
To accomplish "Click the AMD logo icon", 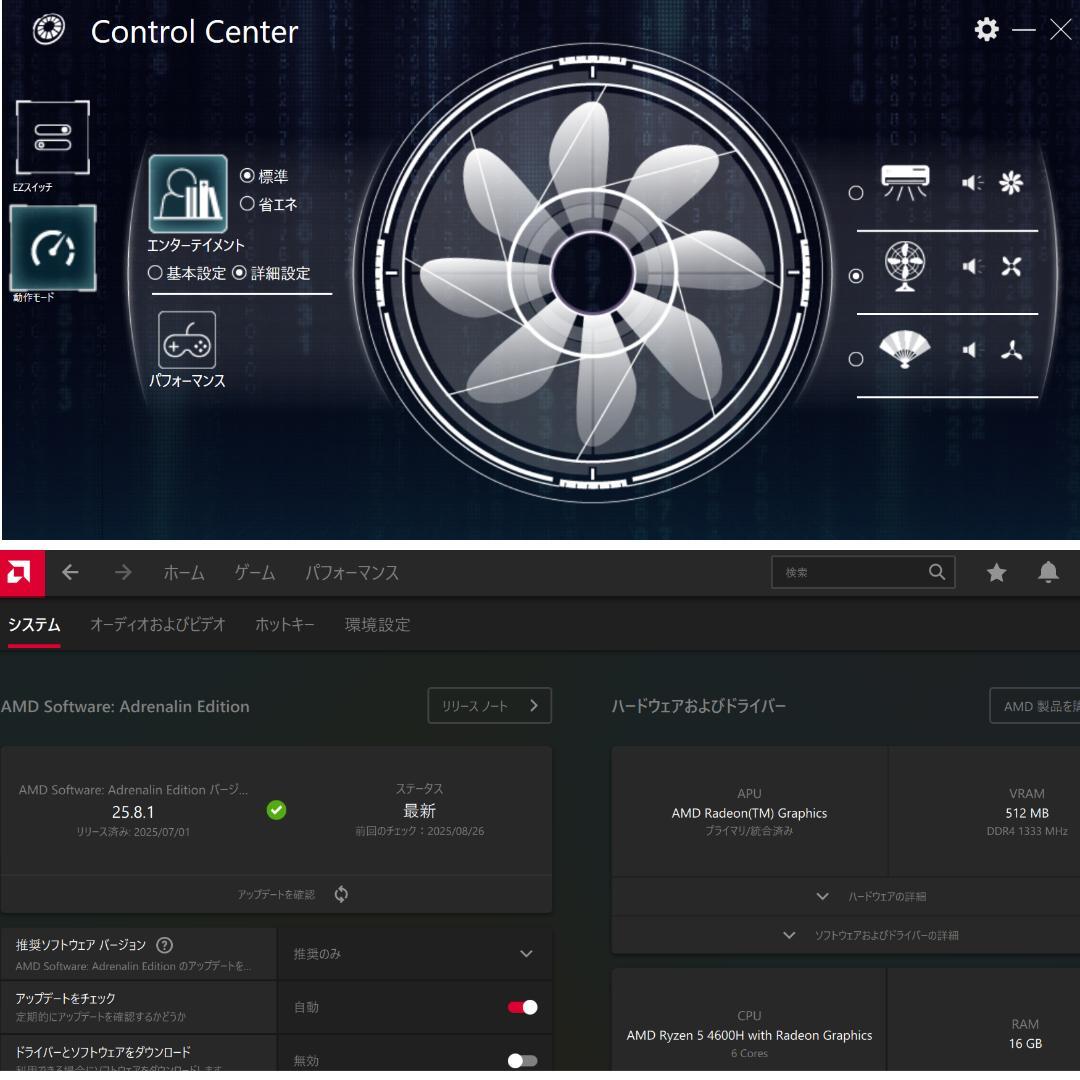I will click(x=19, y=572).
